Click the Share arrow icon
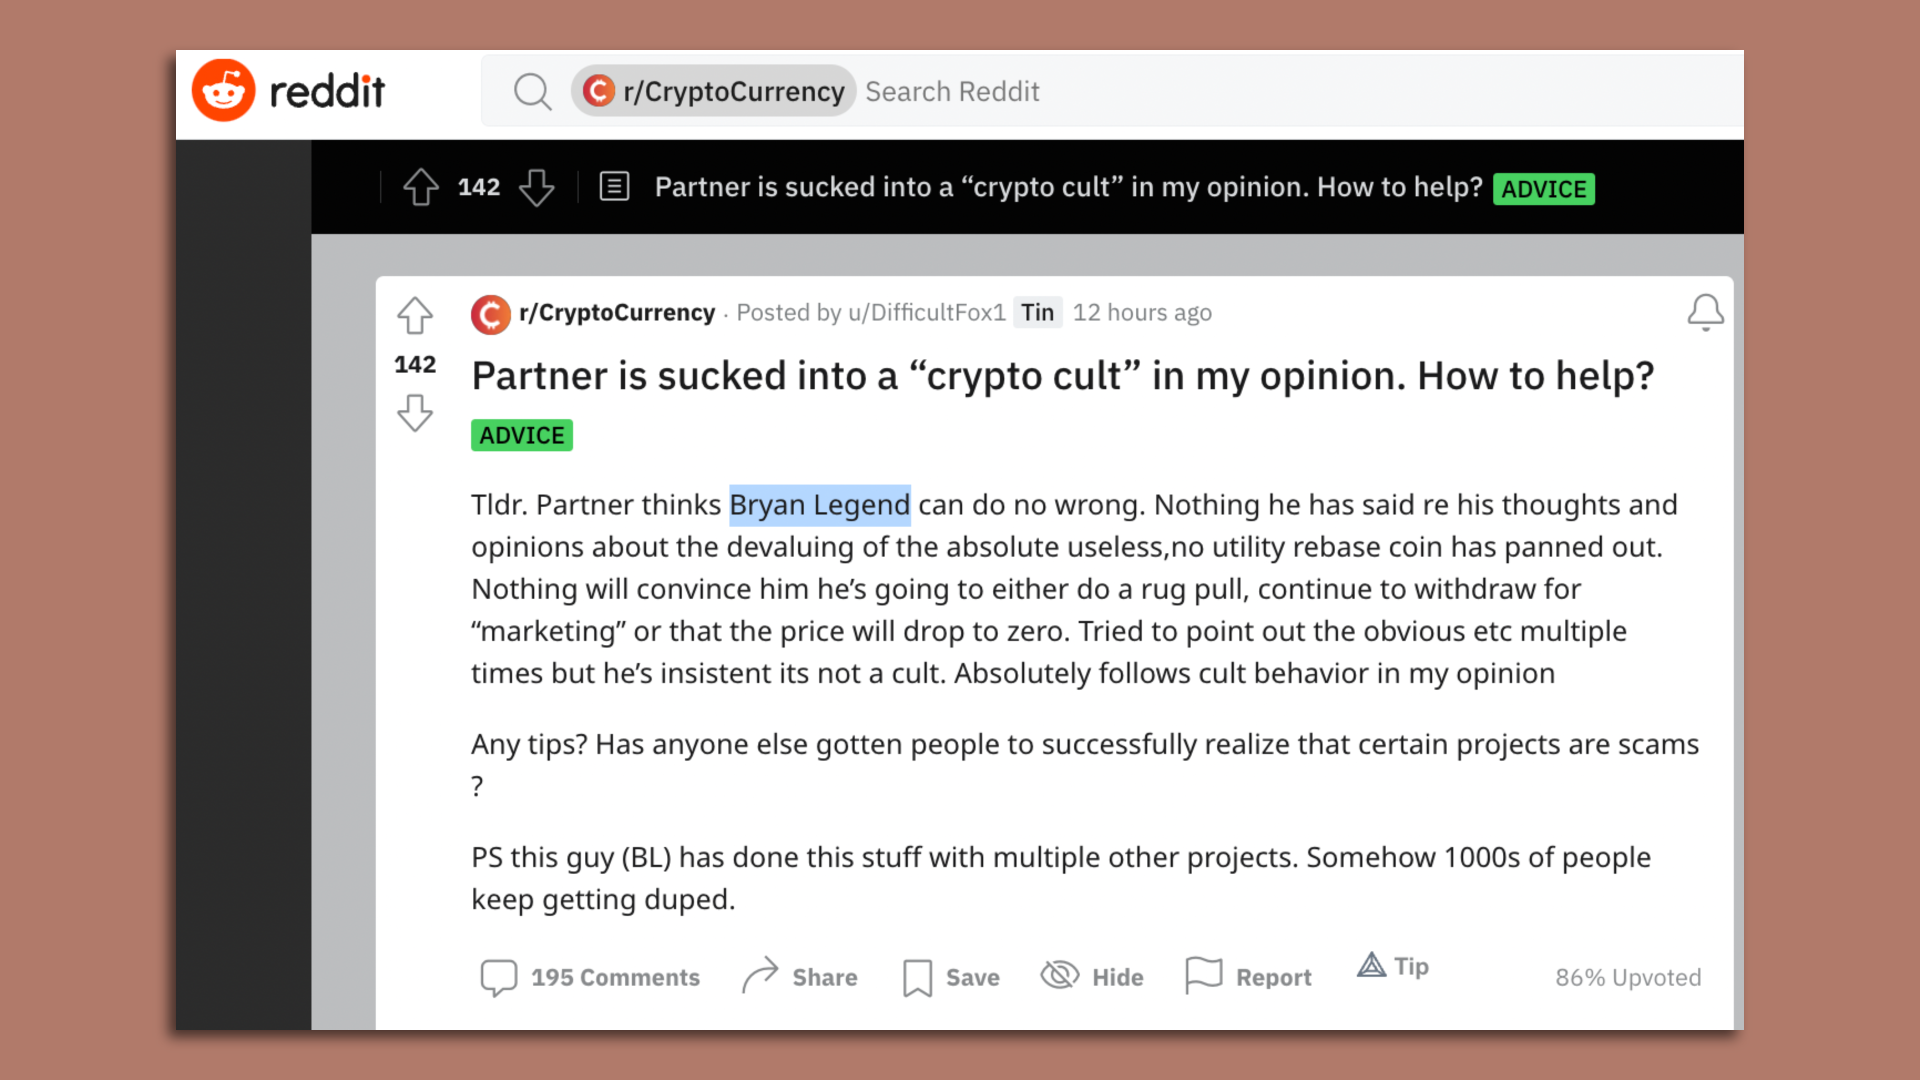 [761, 975]
